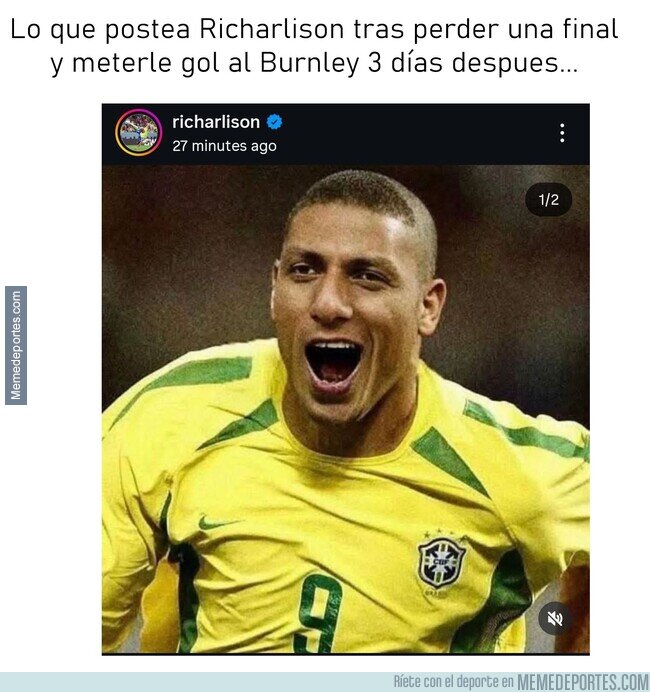Open the richarlison username profile link
The image size is (650, 692).
[x=216, y=122]
